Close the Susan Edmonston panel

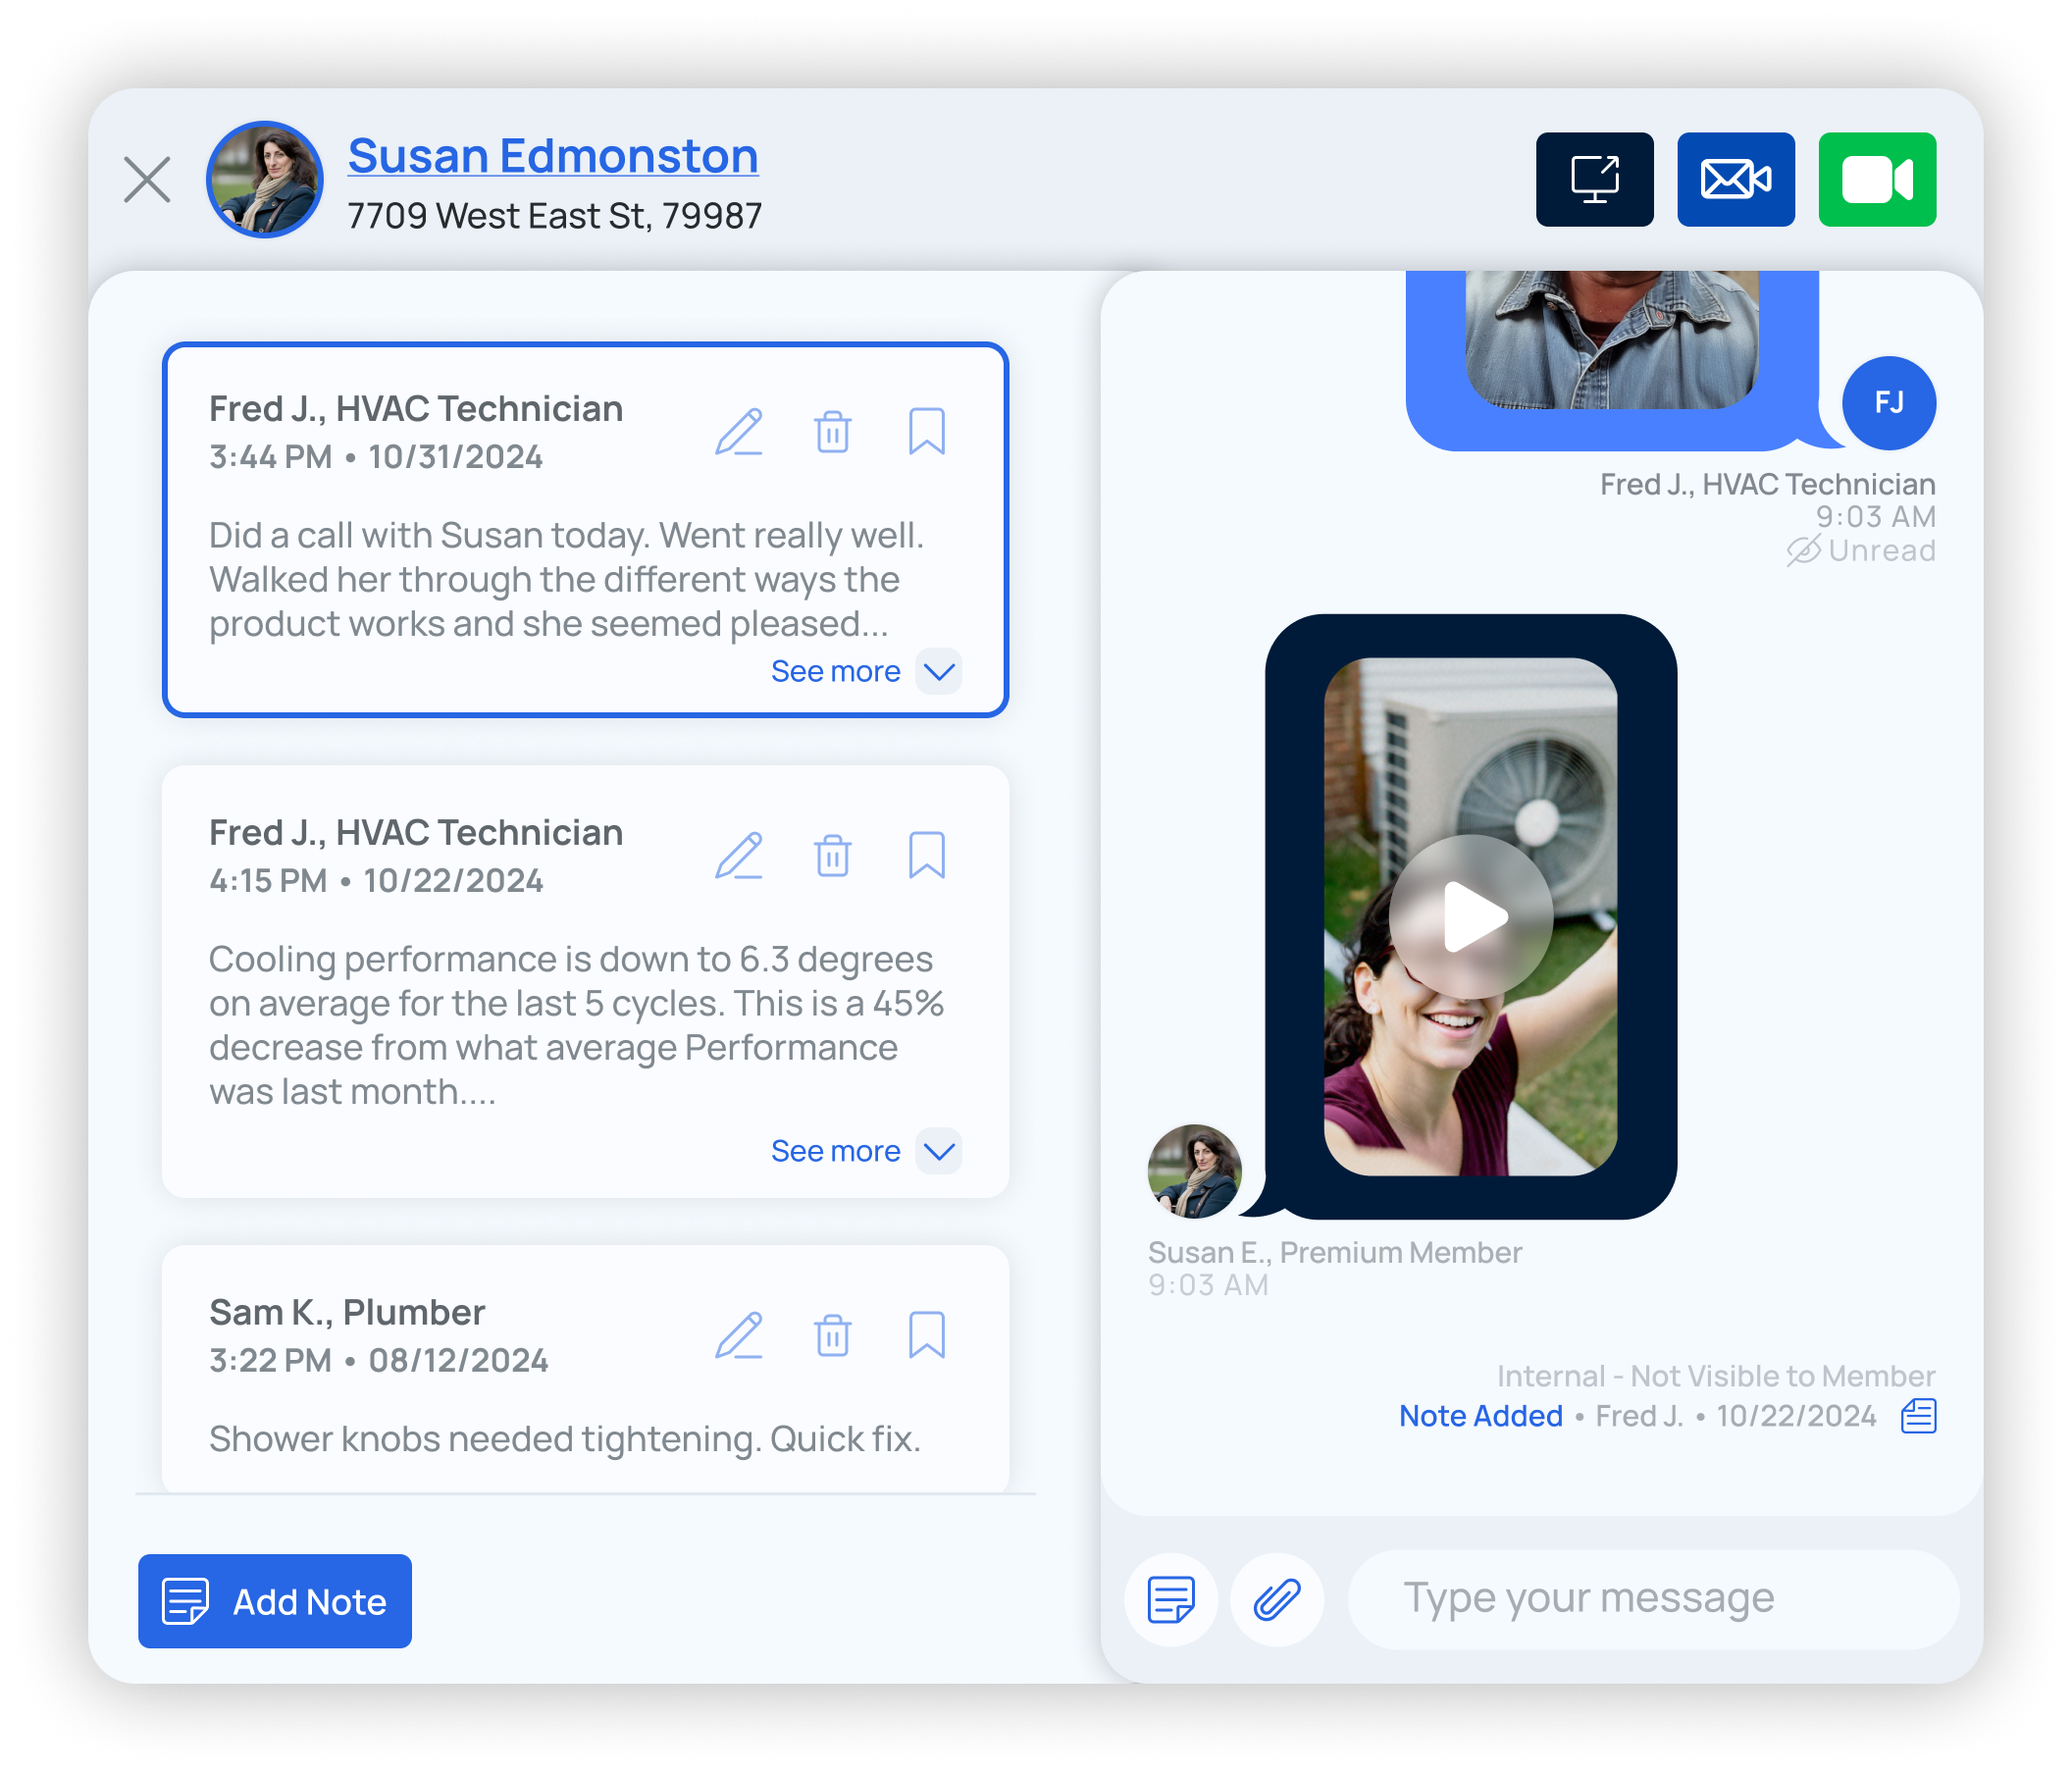coord(147,180)
